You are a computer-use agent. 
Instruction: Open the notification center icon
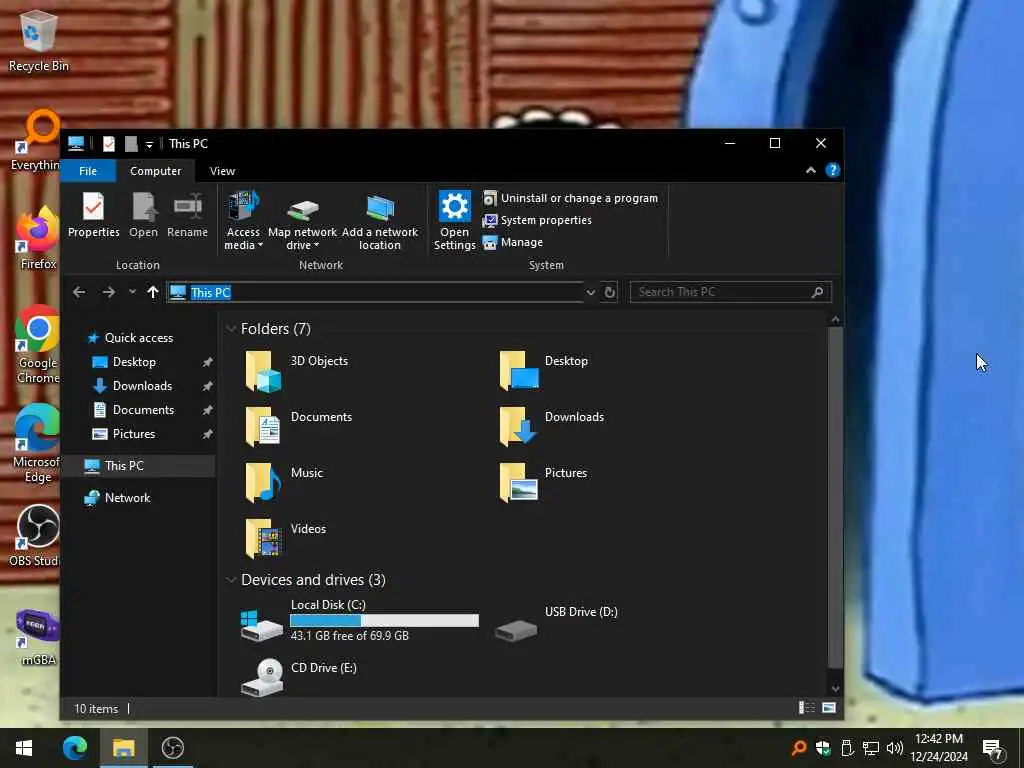[x=993, y=748]
